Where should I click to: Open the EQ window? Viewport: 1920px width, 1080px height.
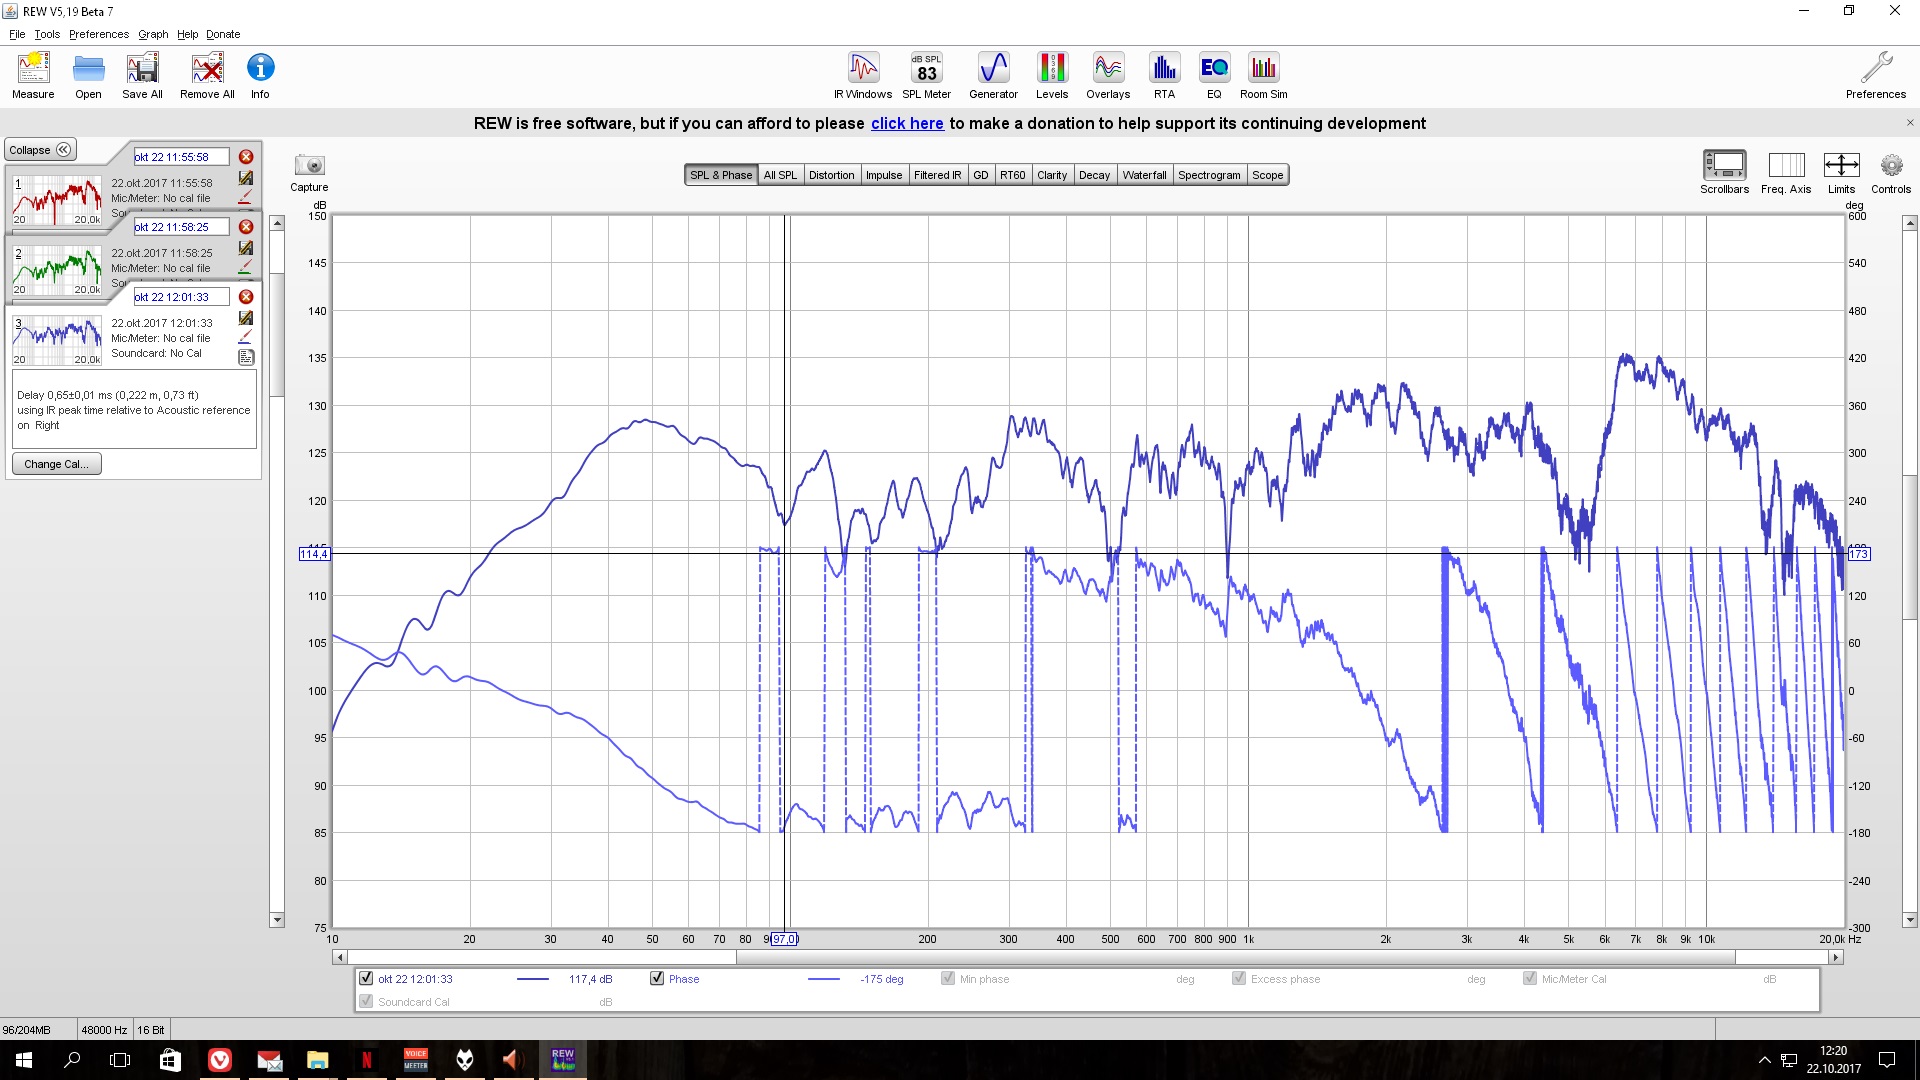(x=1214, y=76)
